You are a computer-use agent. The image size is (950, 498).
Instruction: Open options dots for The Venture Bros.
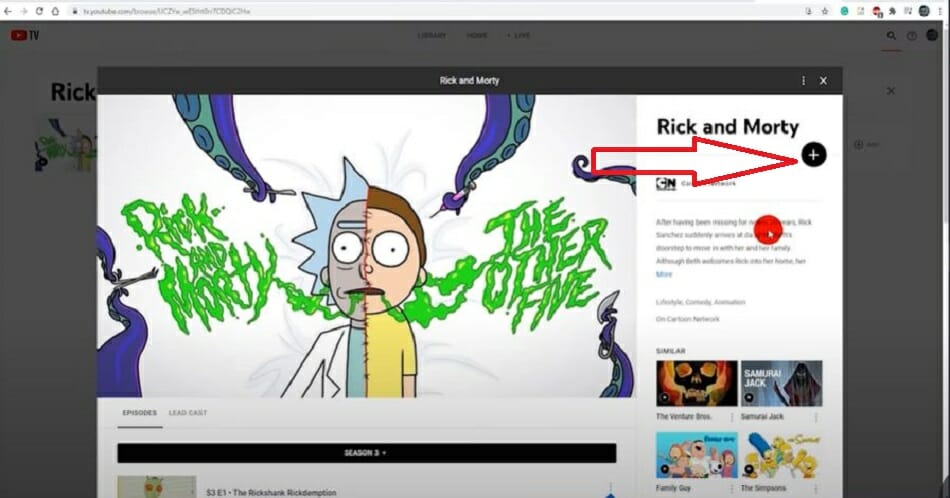(732, 417)
